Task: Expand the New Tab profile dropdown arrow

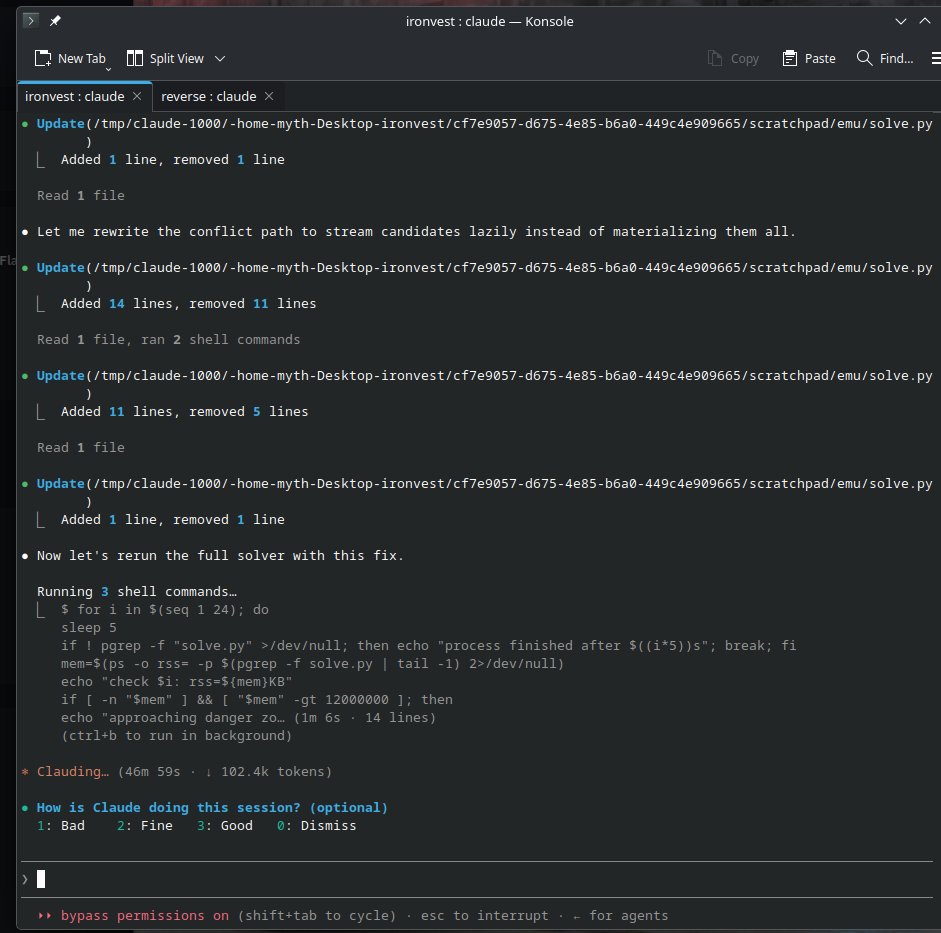Action: coord(109,69)
